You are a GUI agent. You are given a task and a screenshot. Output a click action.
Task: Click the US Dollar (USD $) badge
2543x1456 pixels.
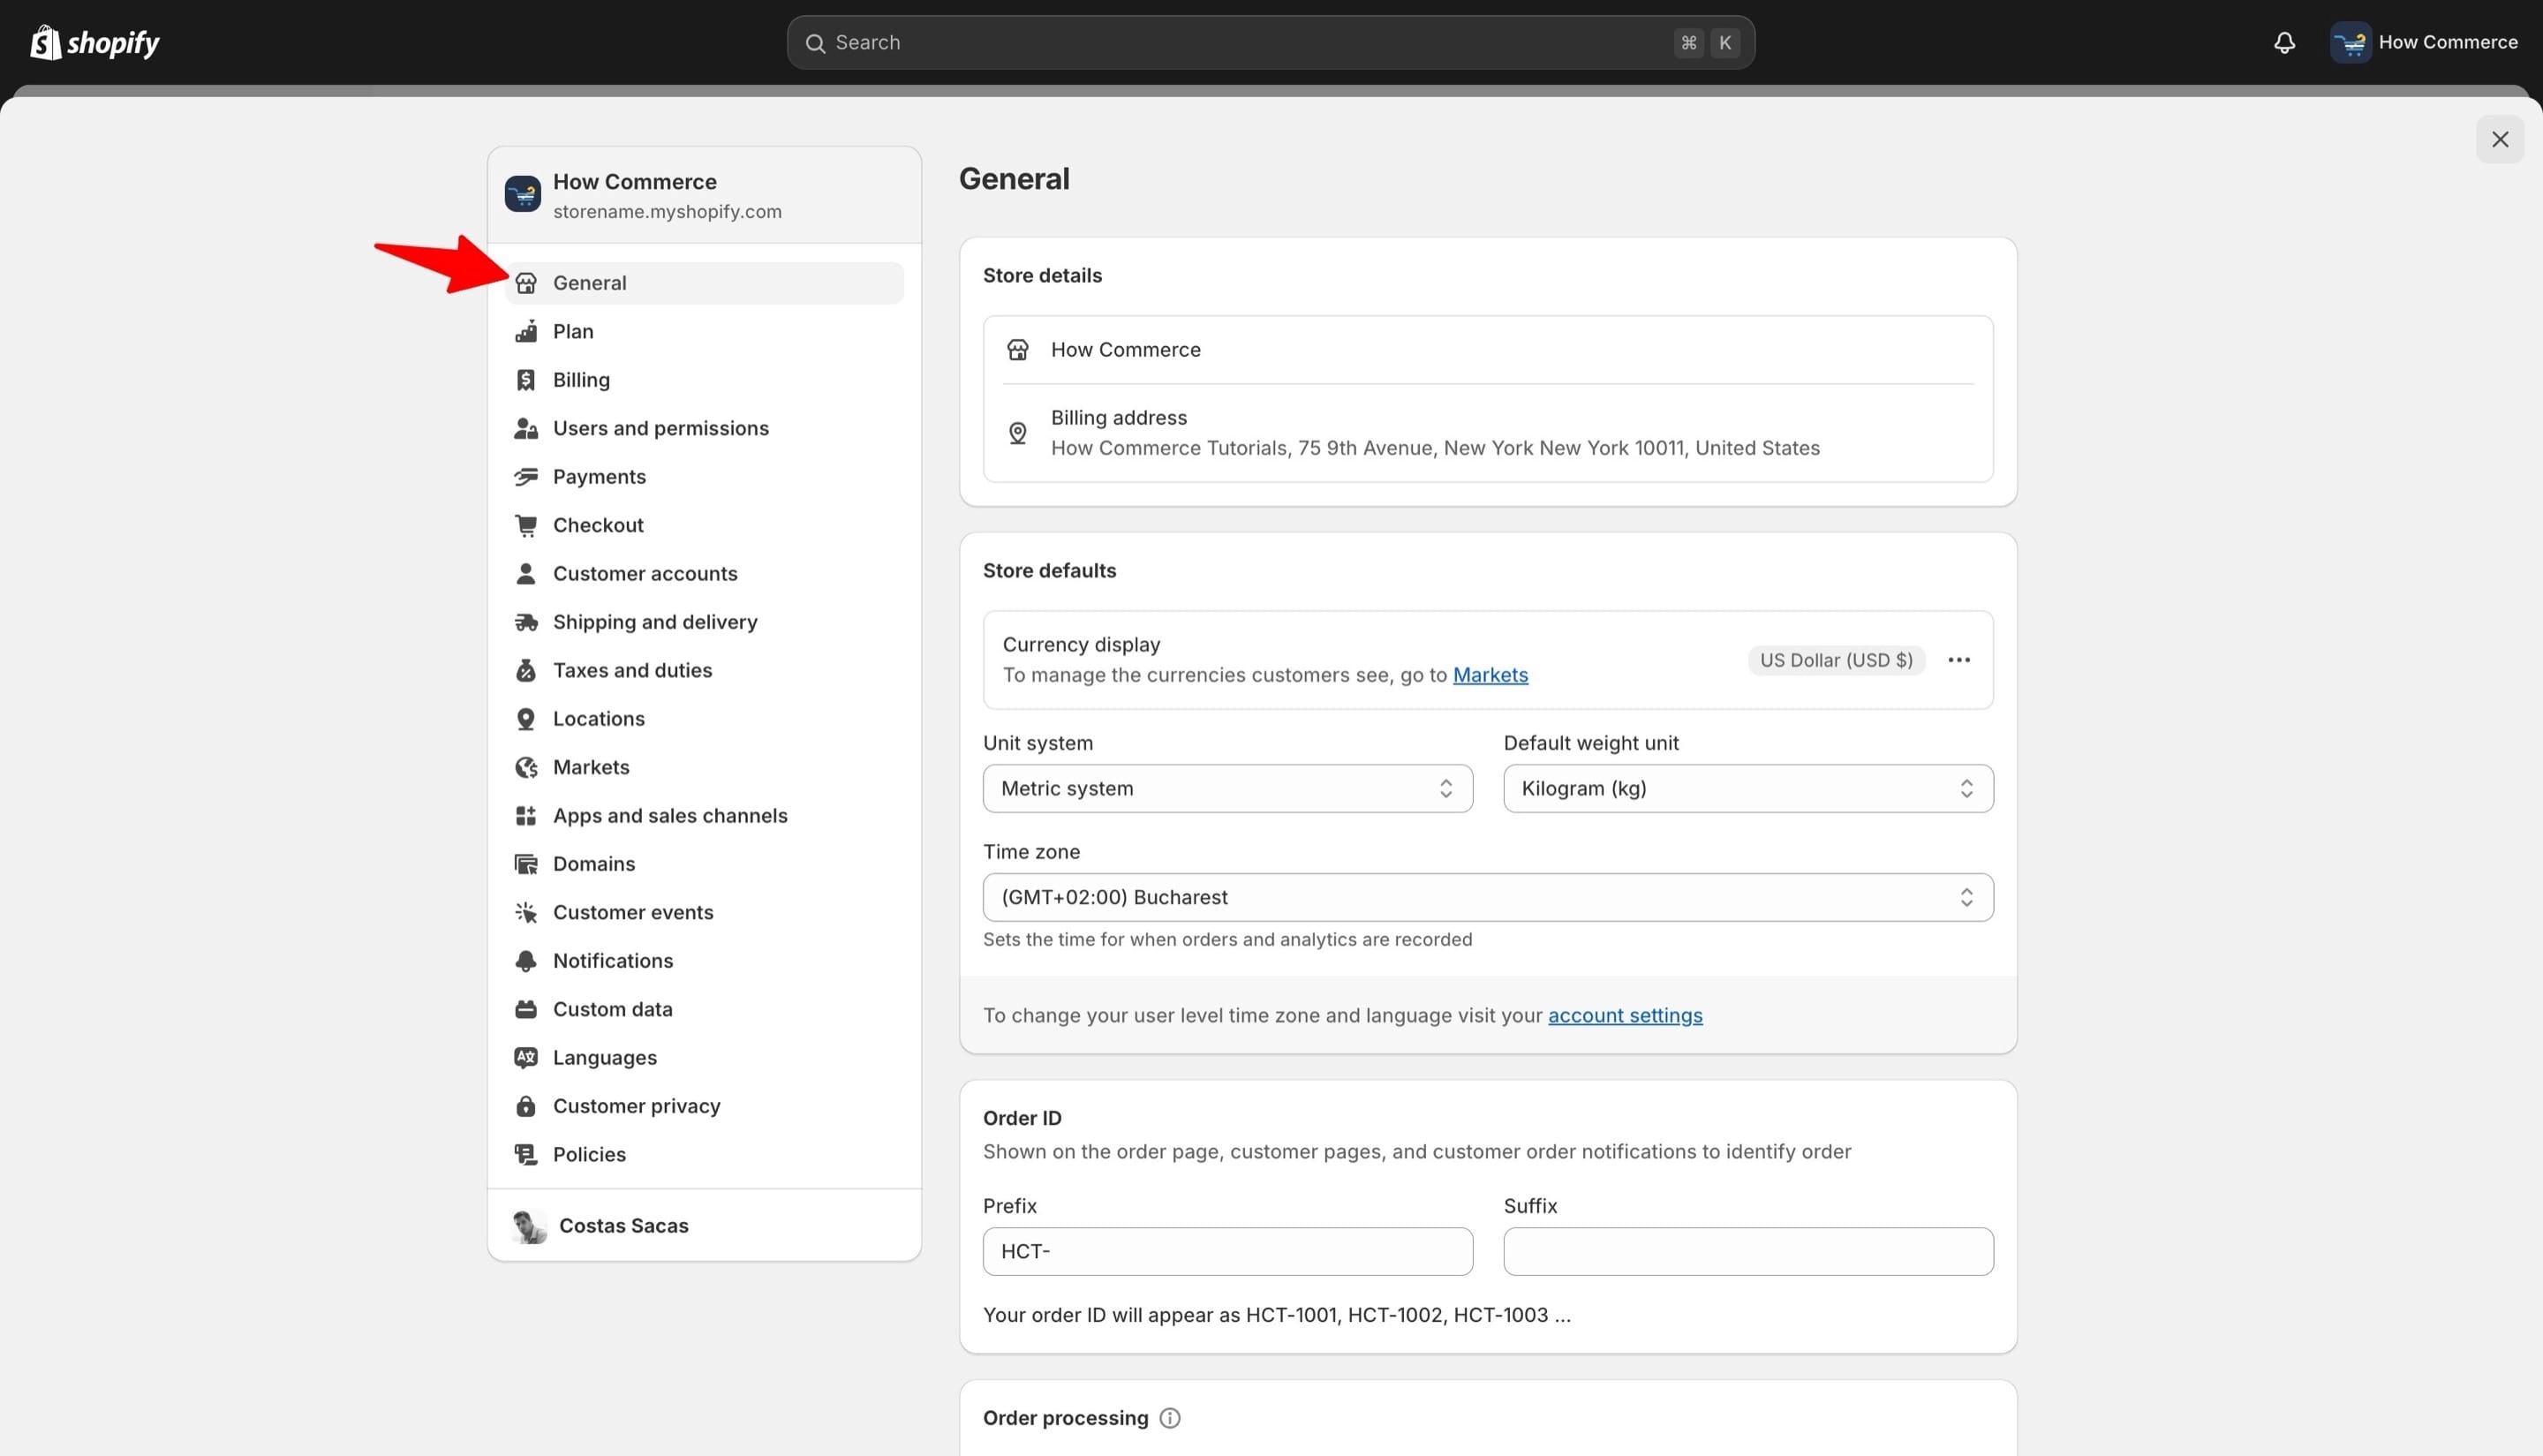[x=1836, y=660]
